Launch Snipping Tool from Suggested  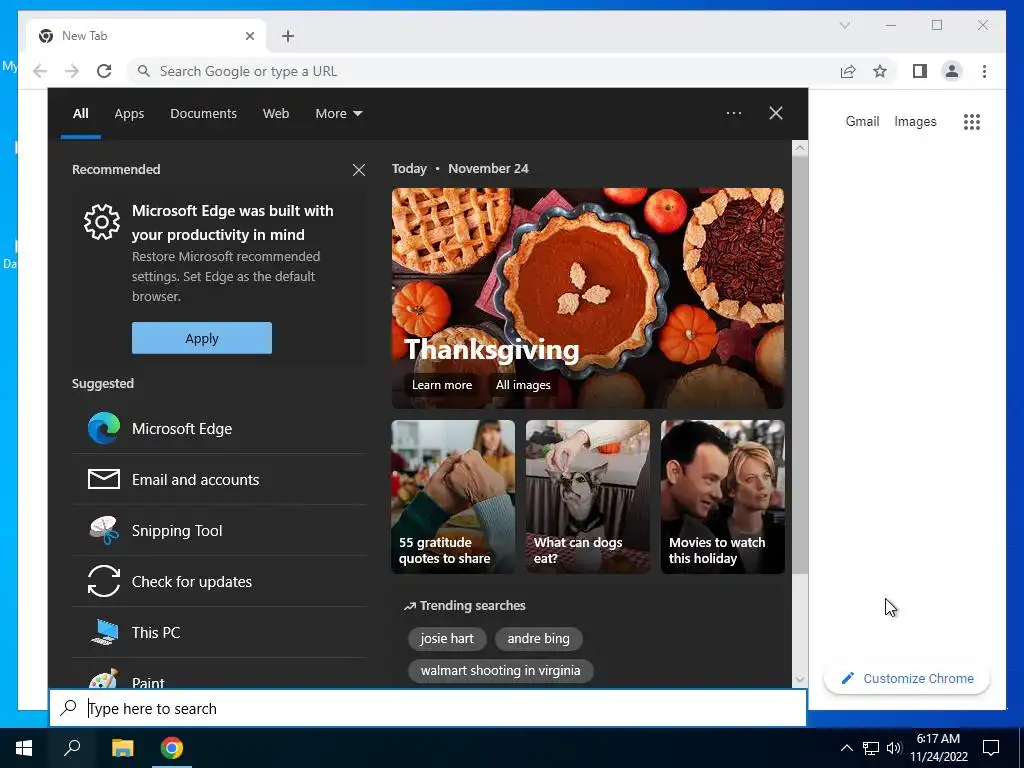click(x=219, y=530)
